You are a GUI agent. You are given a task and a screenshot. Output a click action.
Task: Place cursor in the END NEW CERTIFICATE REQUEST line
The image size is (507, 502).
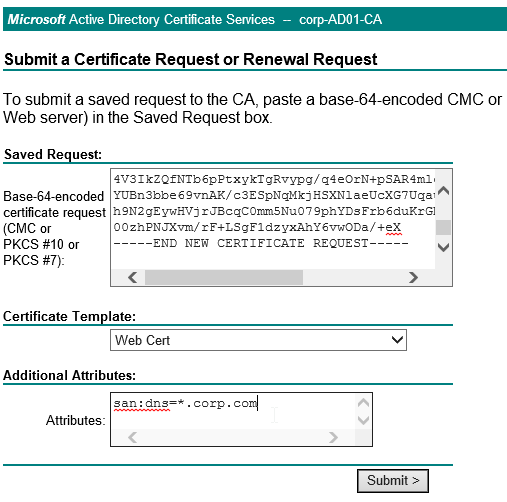point(261,243)
